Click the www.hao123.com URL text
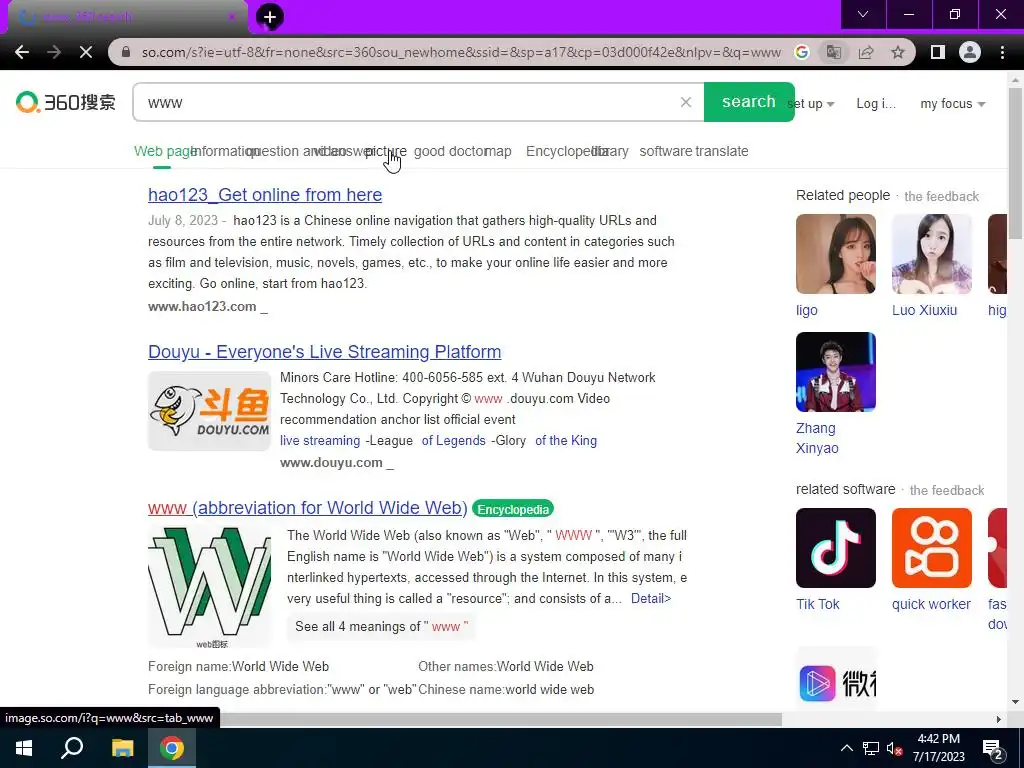 202,307
